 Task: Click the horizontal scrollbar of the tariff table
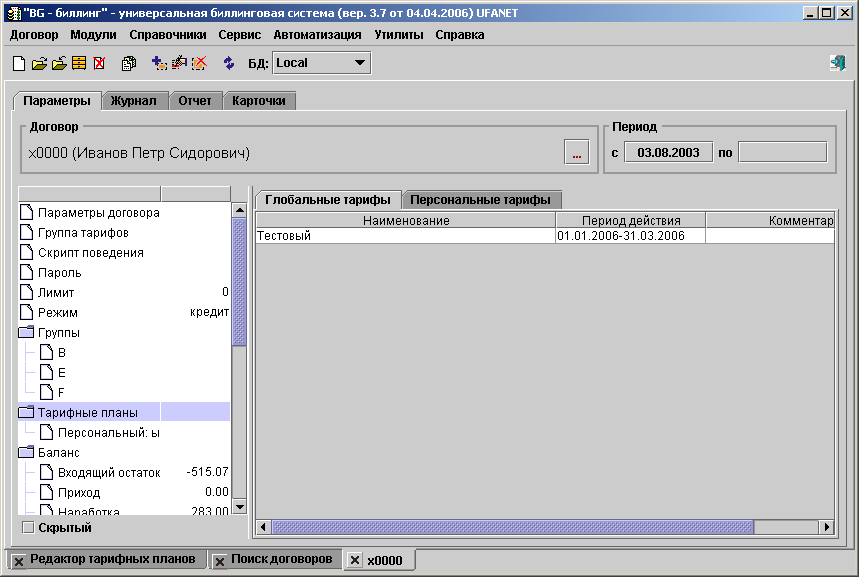512,527
